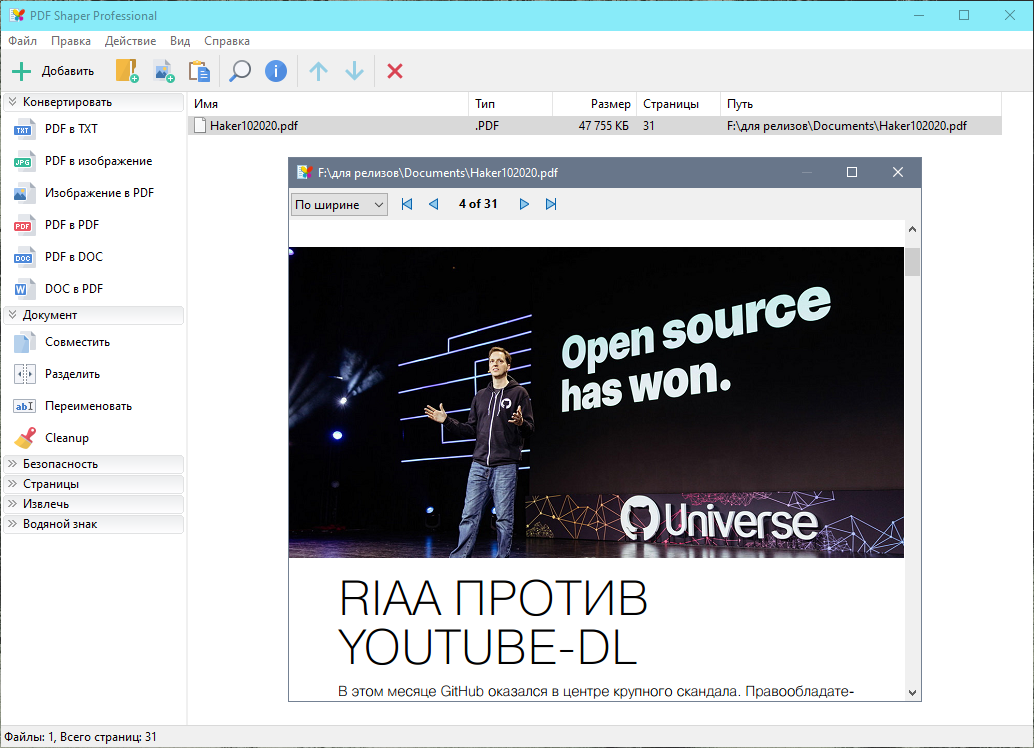Open the По ширине zoom dropdown
Image resolution: width=1034 pixels, height=748 pixels.
(x=339, y=204)
